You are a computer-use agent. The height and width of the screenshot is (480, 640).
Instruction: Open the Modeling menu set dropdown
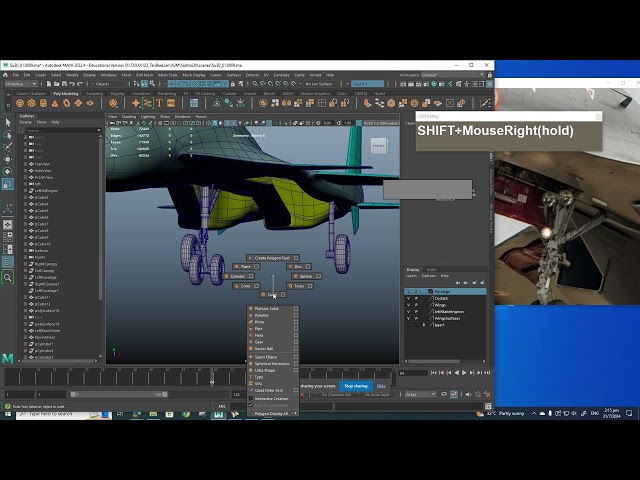pos(21,84)
